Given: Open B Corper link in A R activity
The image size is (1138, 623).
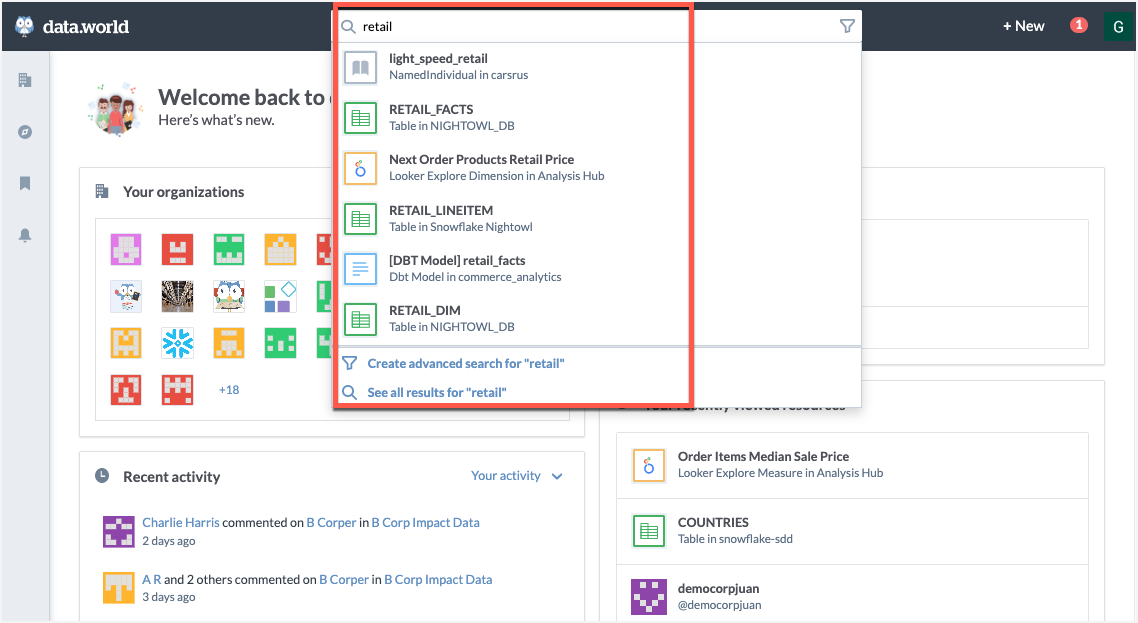Looking at the screenshot, I should click(x=344, y=579).
